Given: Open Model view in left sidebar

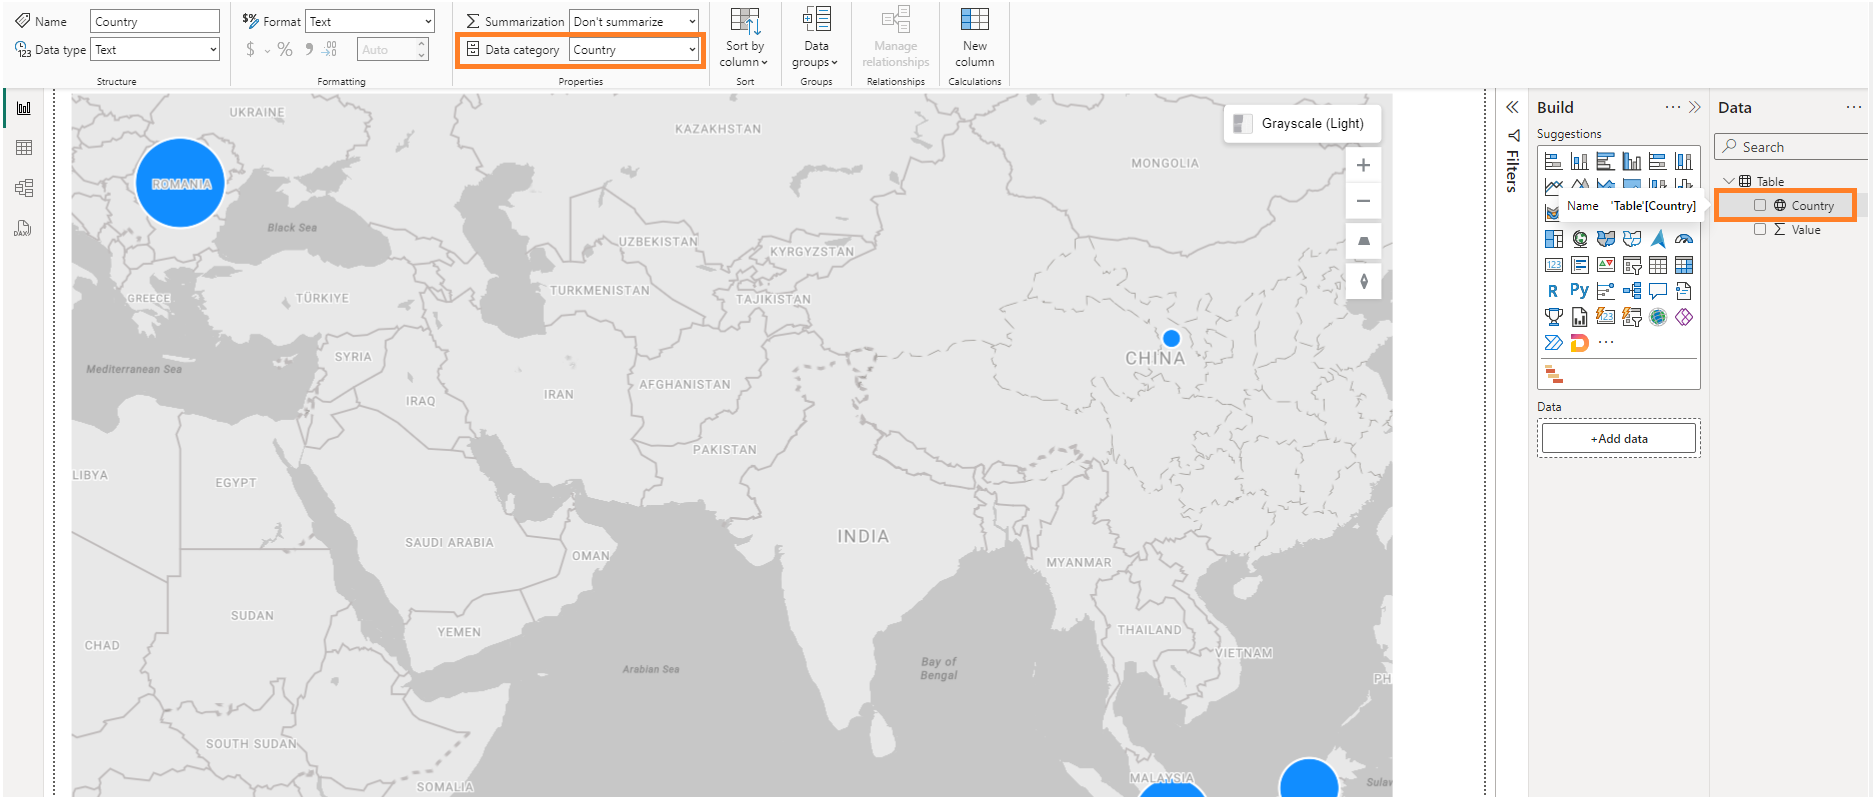Looking at the screenshot, I should [24, 188].
